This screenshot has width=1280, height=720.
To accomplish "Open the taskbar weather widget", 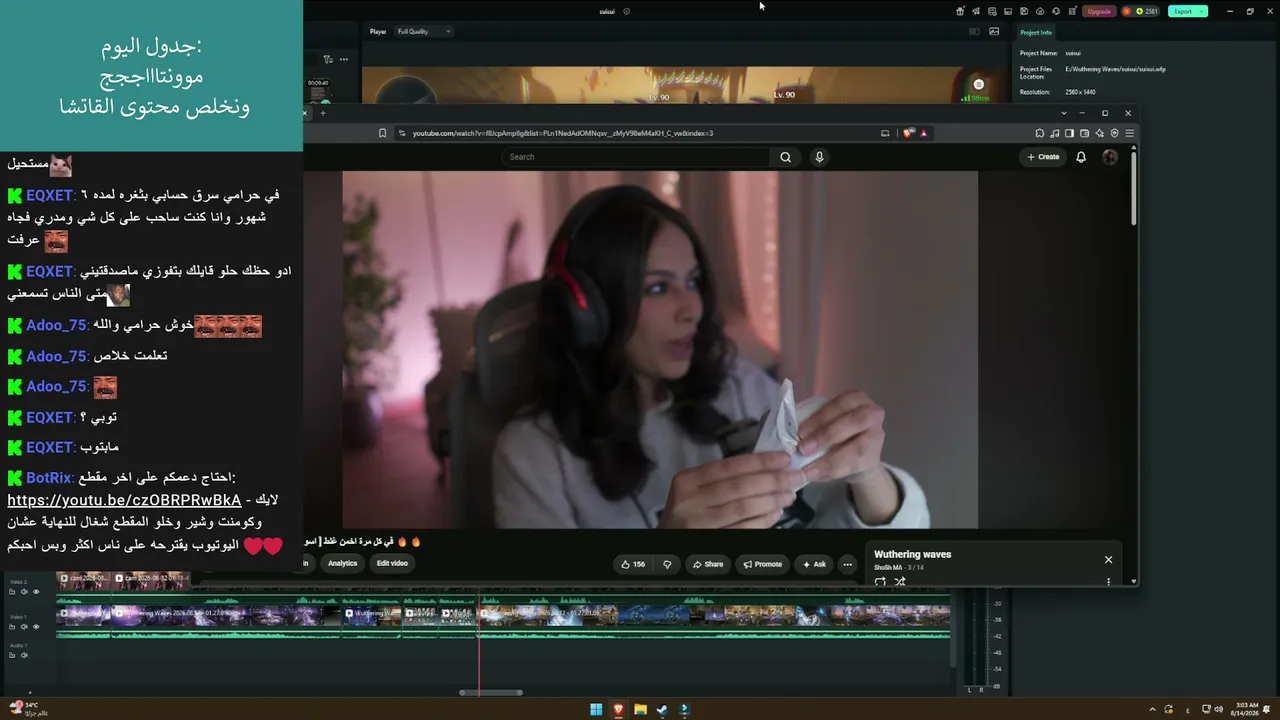I will (x=28, y=709).
